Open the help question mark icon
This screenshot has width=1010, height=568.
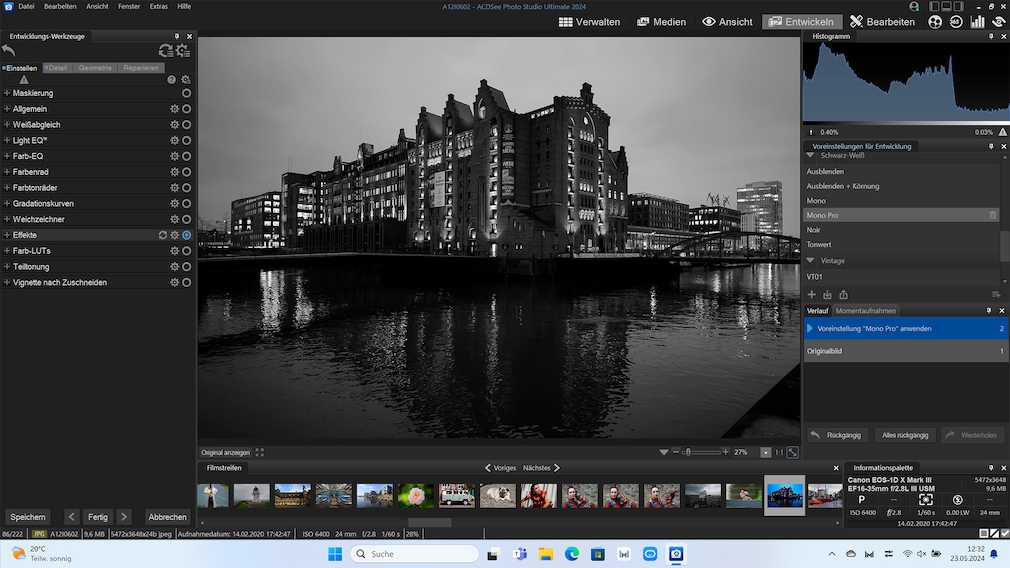171,79
